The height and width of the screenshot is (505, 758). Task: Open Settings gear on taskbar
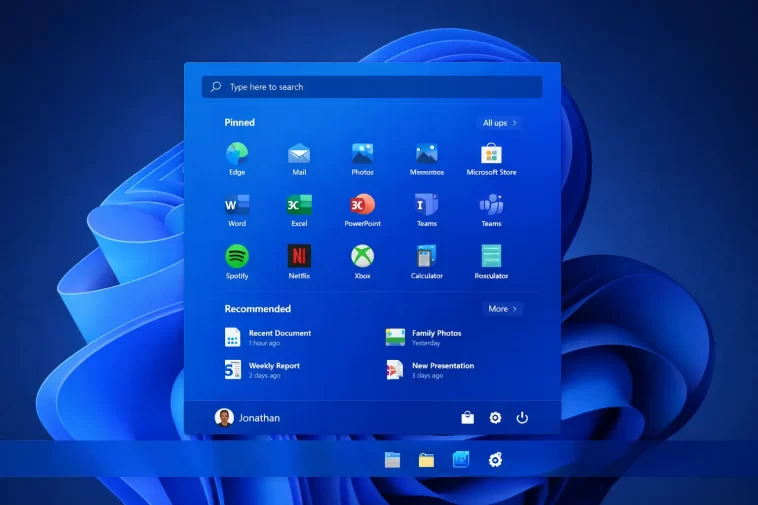(x=495, y=460)
